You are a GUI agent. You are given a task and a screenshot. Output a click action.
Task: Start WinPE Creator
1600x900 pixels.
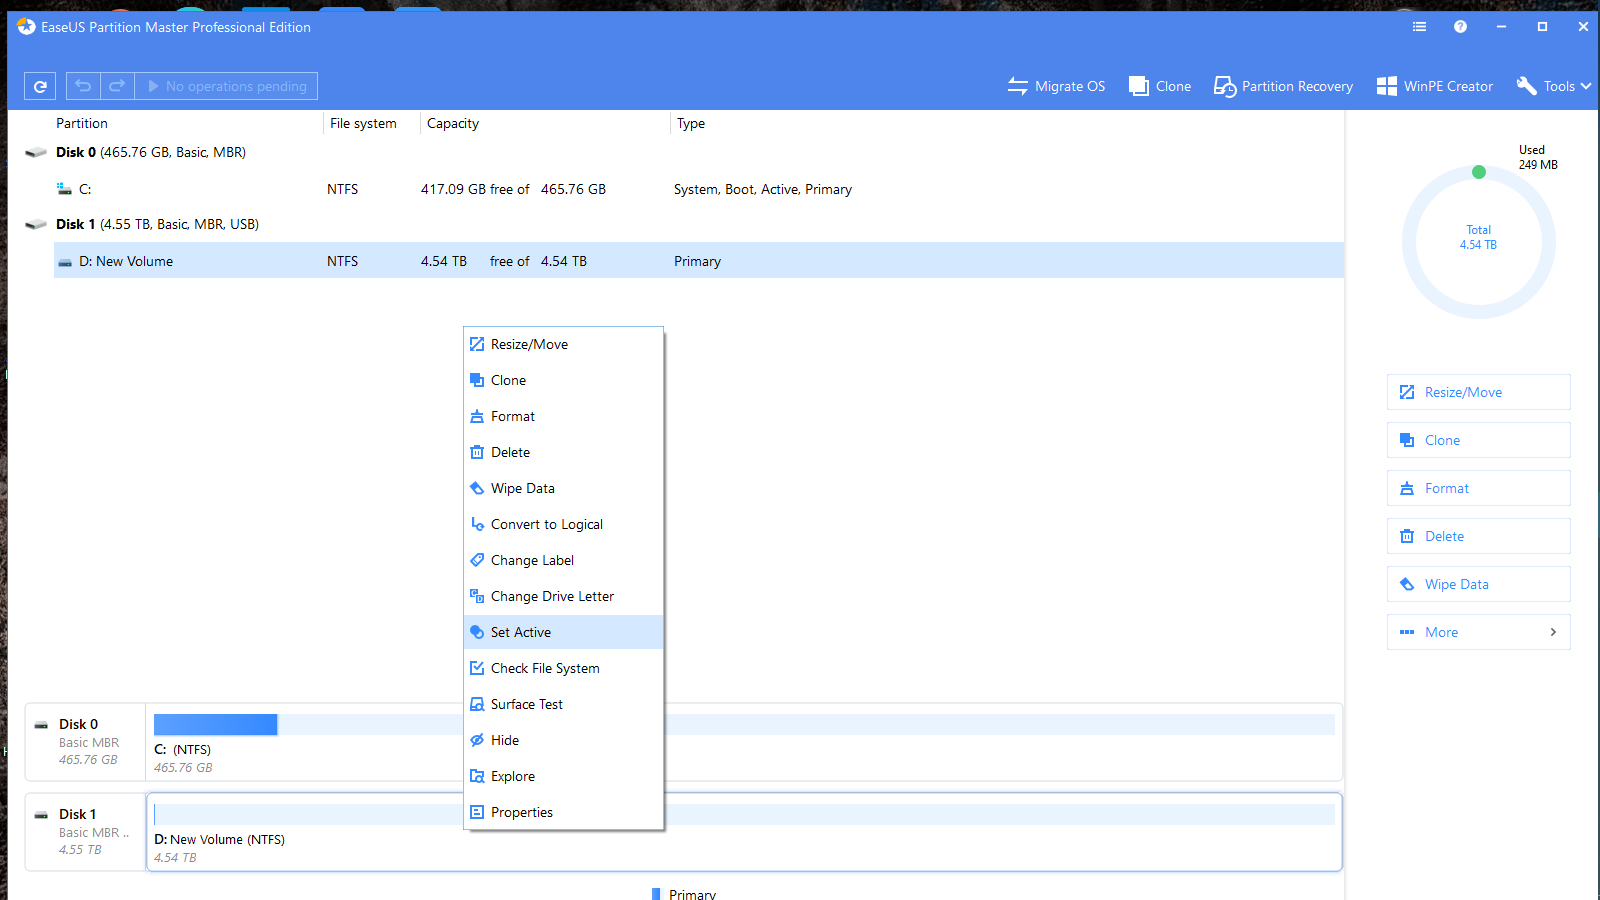[x=1435, y=86]
